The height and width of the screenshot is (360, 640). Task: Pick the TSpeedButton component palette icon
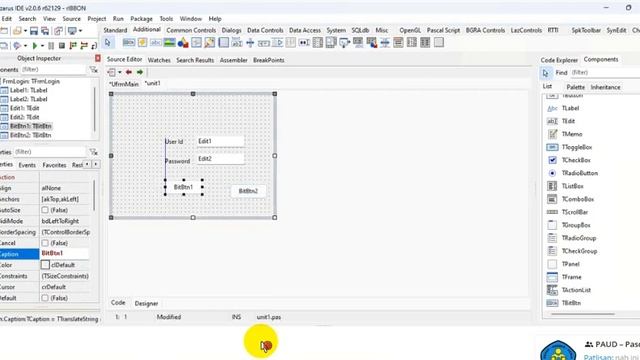coord(142,42)
